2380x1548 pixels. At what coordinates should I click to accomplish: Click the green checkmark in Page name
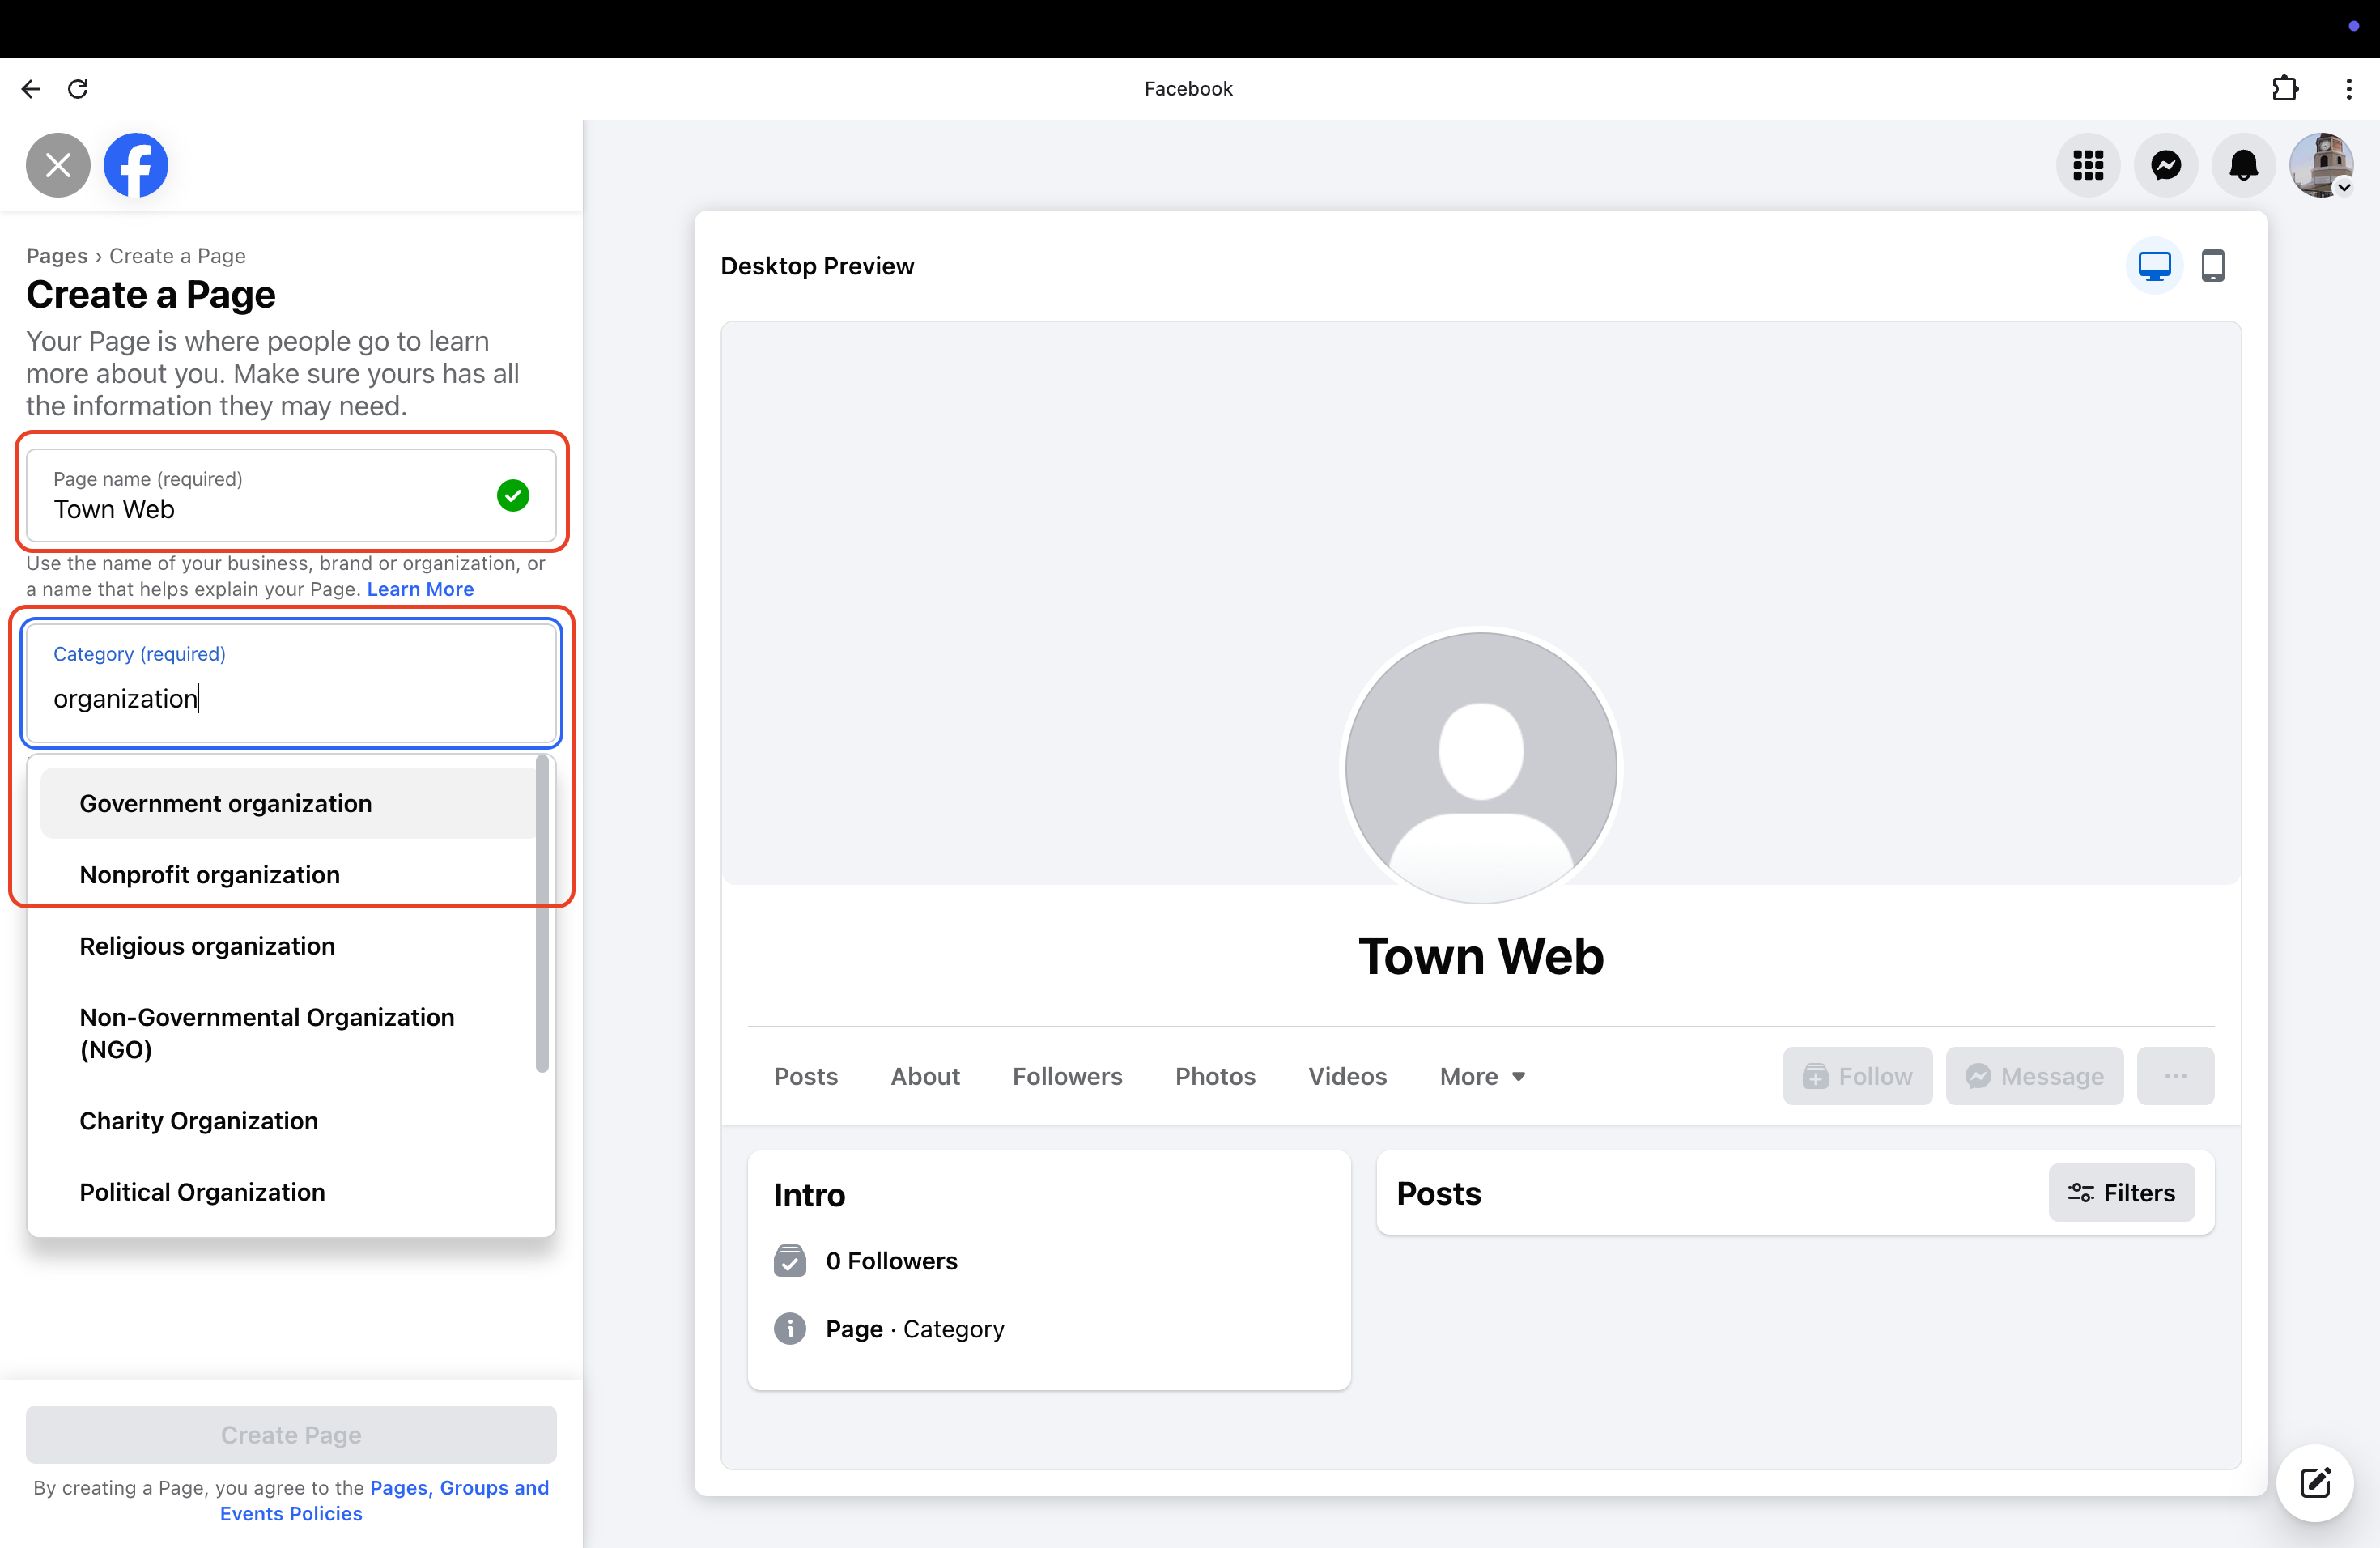[513, 495]
